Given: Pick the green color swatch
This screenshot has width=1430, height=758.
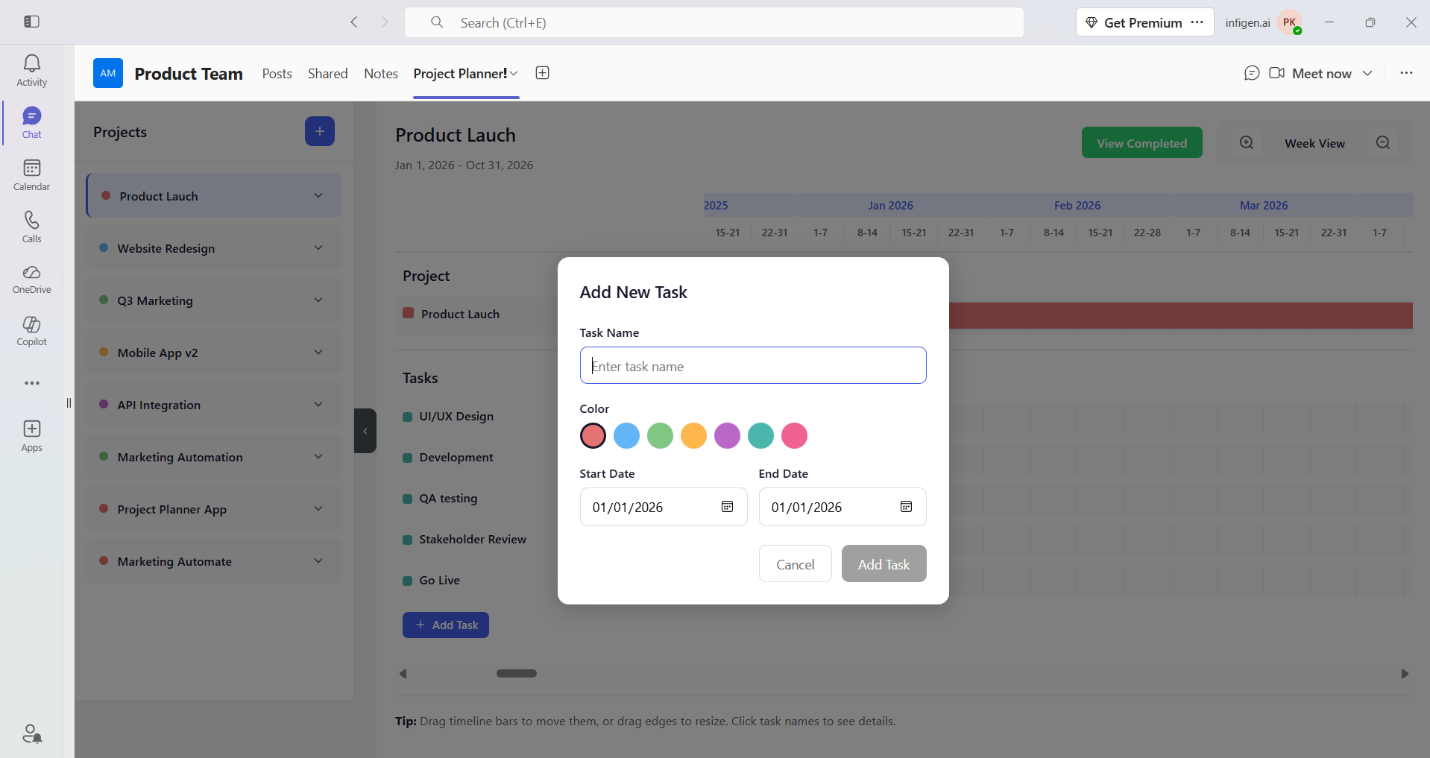Looking at the screenshot, I should coord(660,436).
